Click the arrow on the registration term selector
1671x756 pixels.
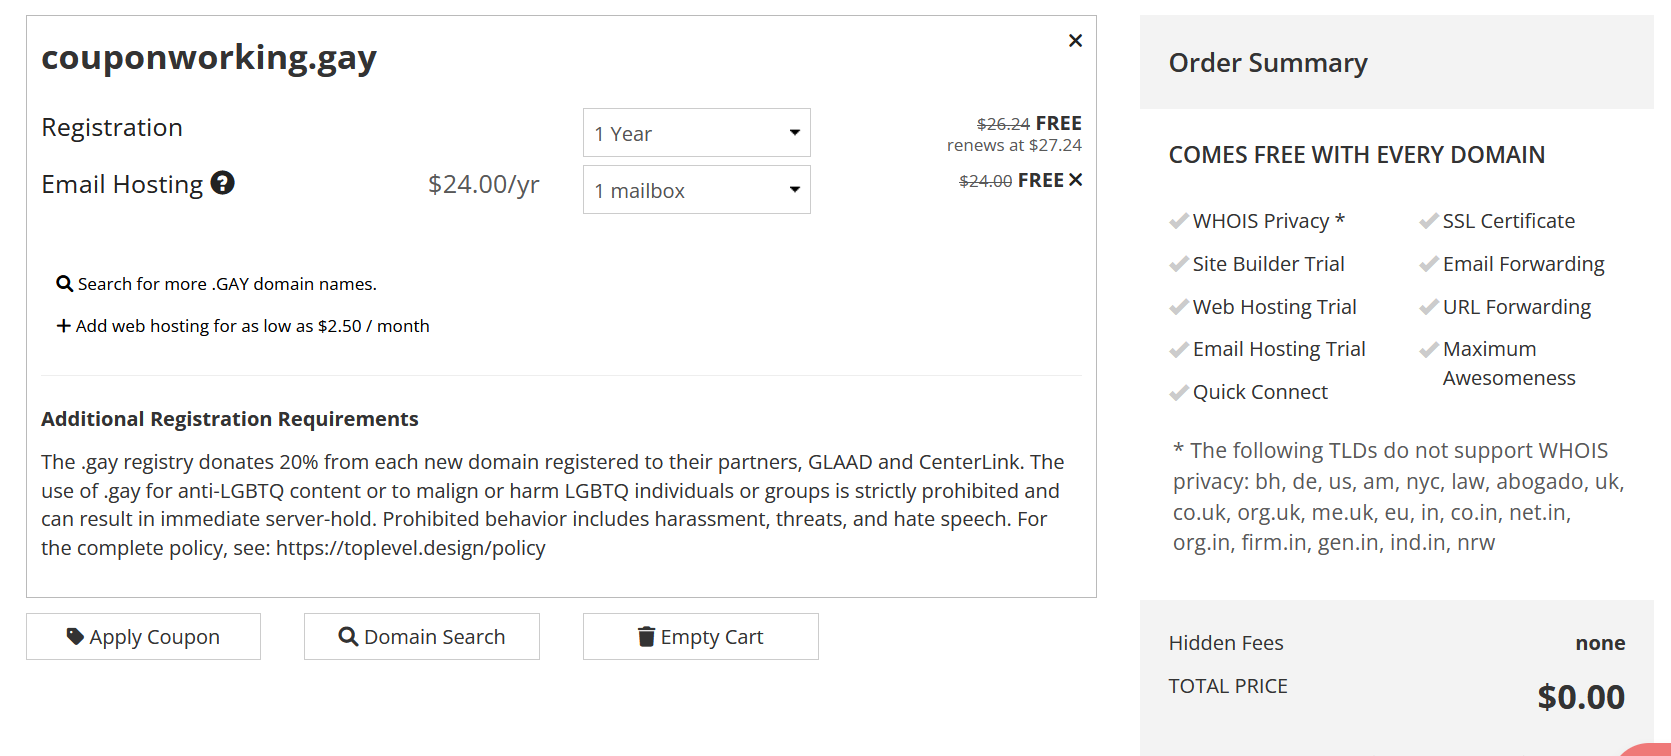pos(795,133)
